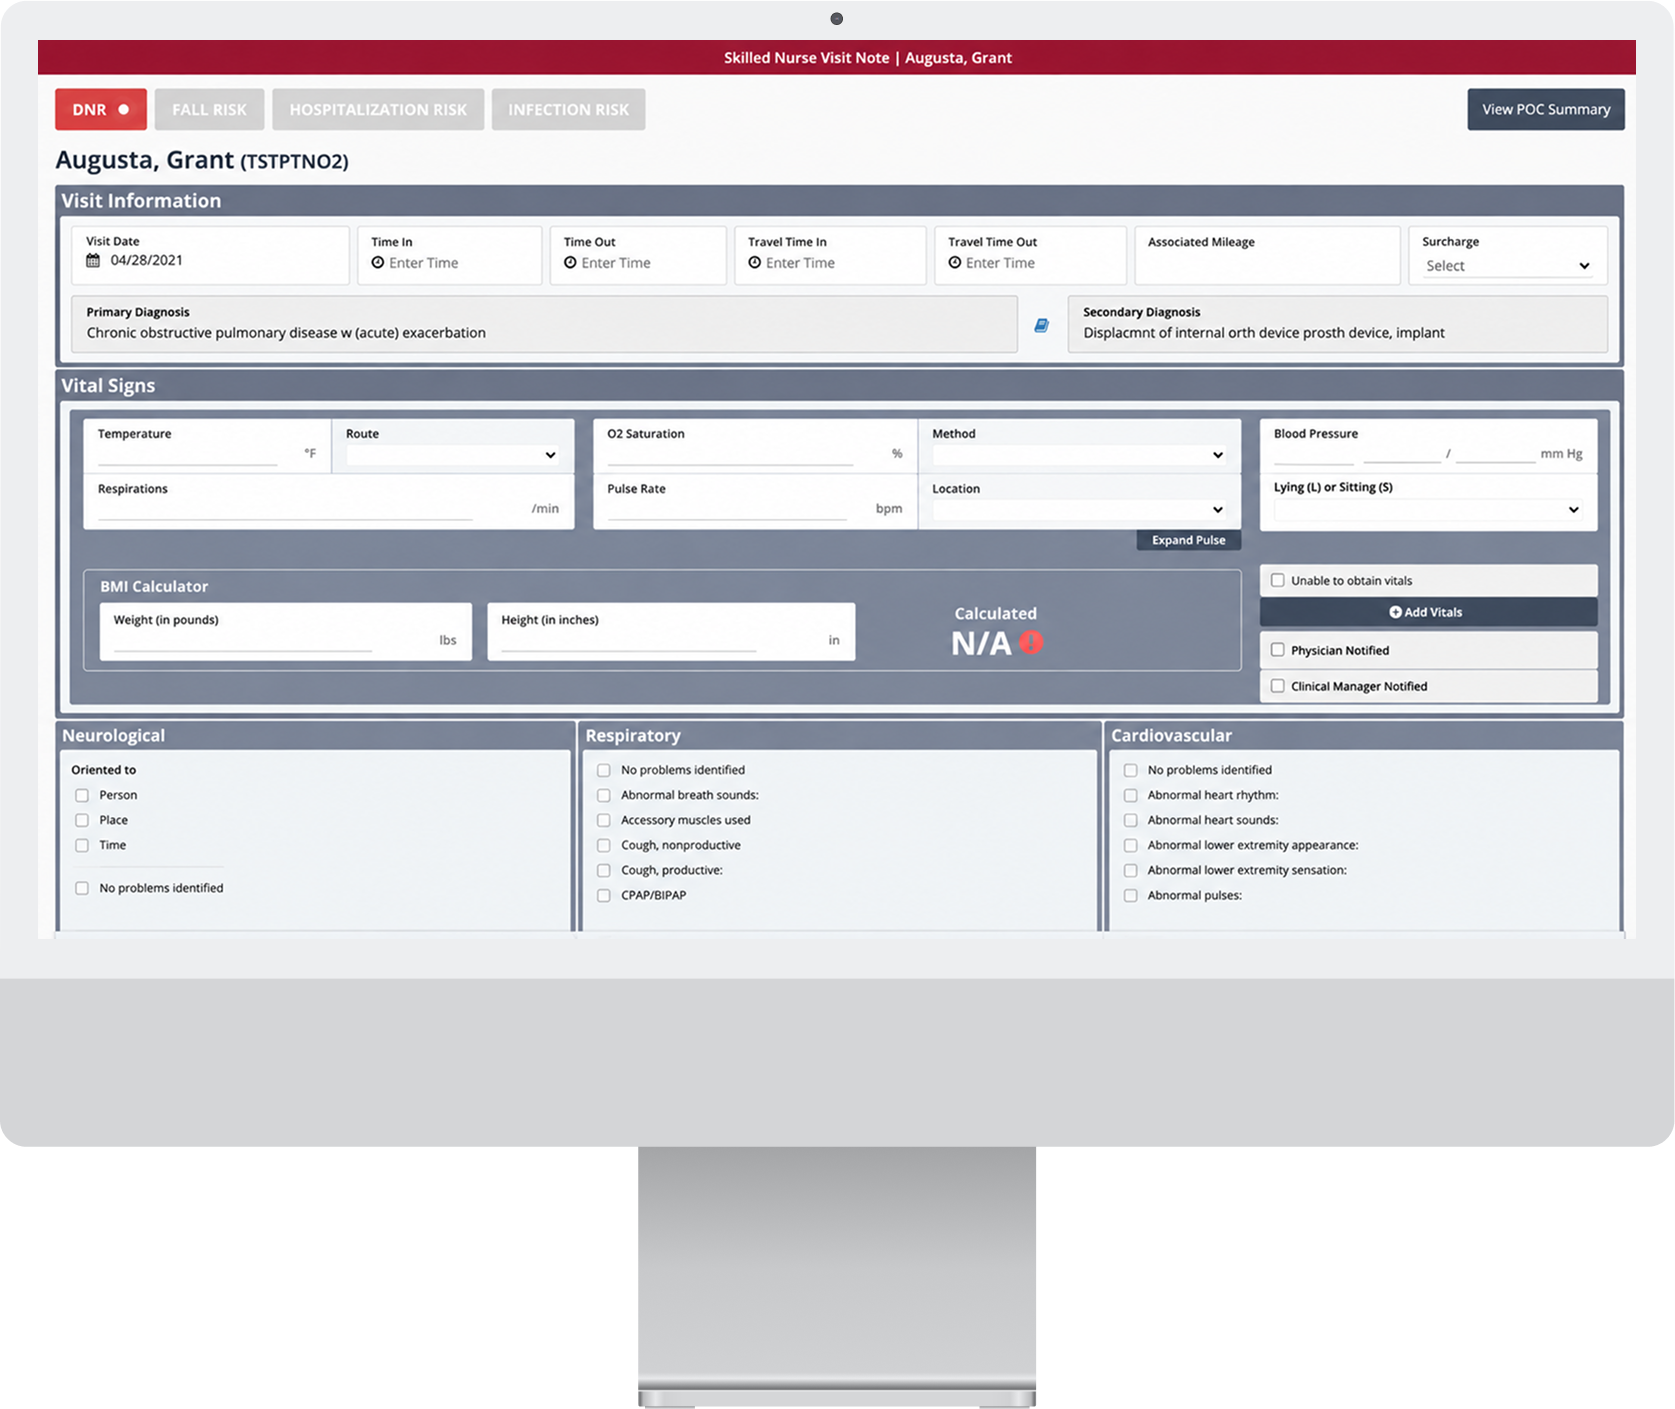Click the red BMI warning icon

click(x=1031, y=642)
